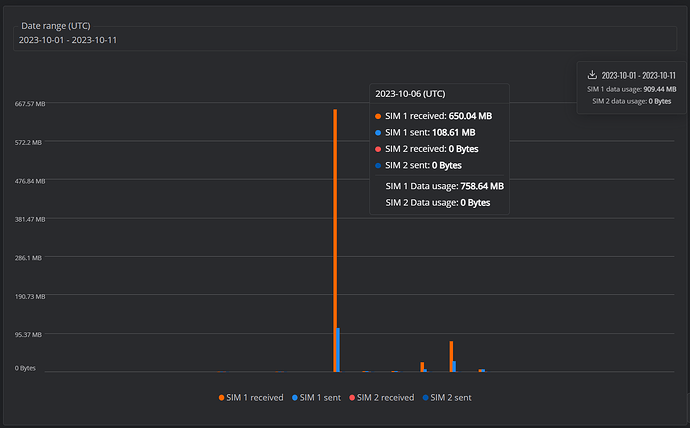Toggle SIM 2 sent legend item

click(x=447, y=398)
